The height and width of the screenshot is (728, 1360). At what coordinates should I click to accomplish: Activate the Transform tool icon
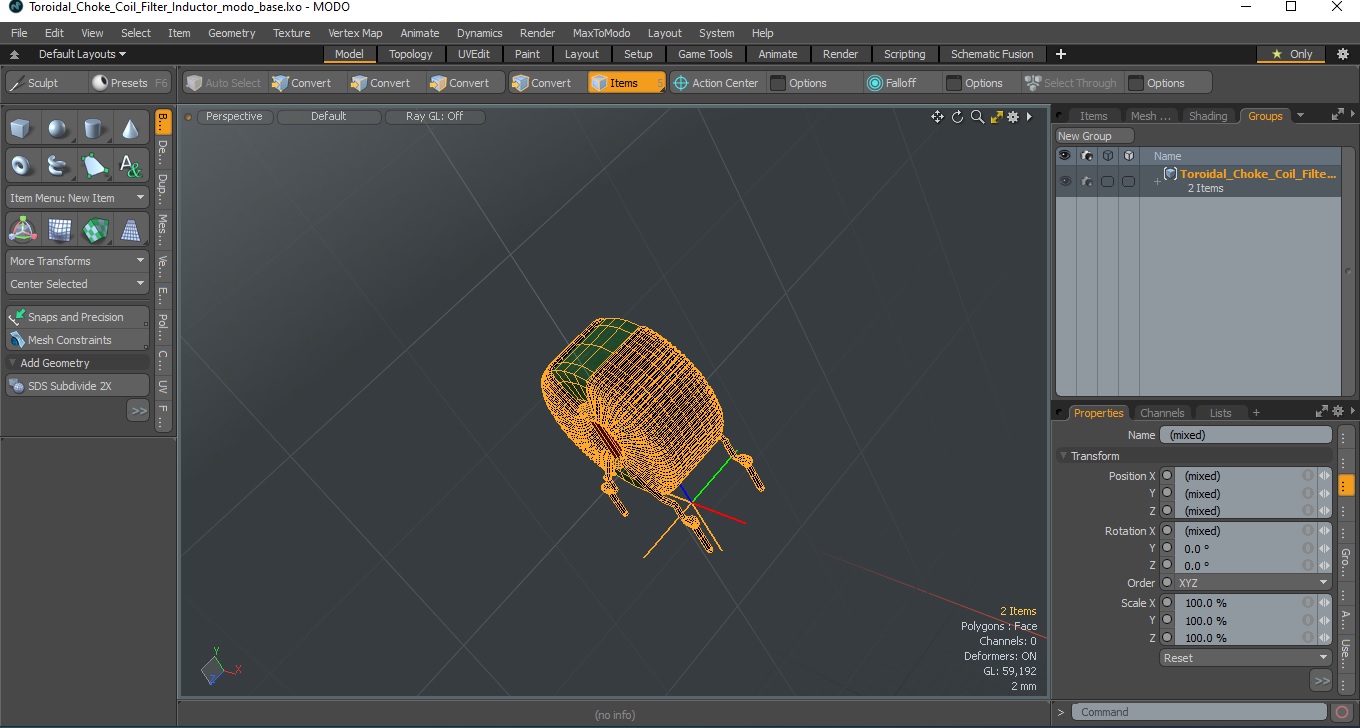point(22,230)
